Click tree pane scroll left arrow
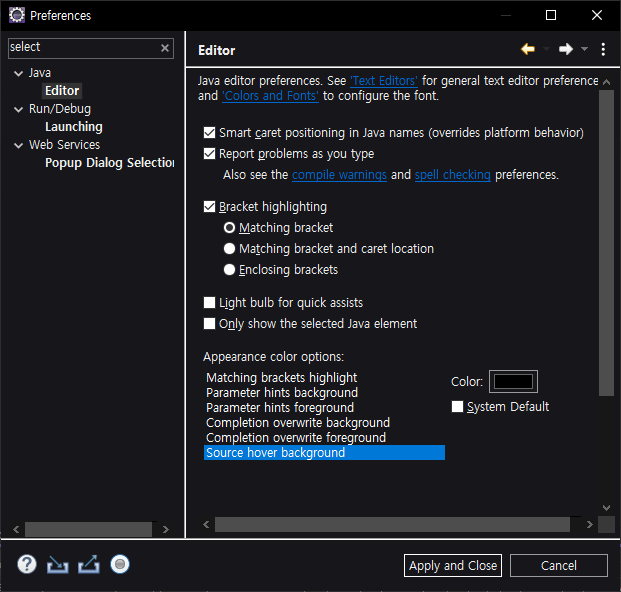 pyautogui.click(x=16, y=529)
